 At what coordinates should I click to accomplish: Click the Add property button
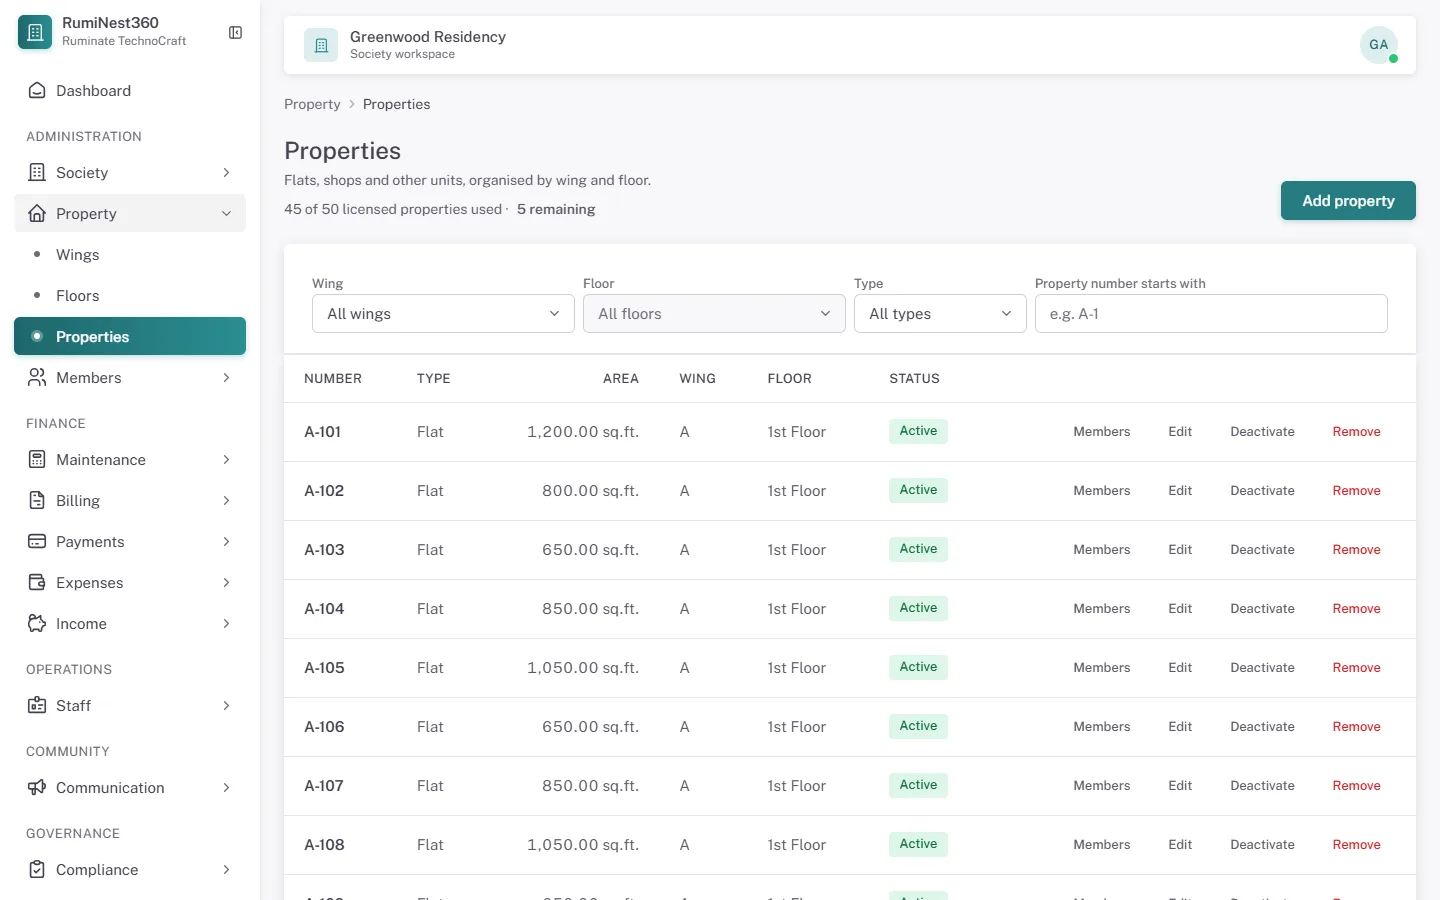tap(1348, 201)
